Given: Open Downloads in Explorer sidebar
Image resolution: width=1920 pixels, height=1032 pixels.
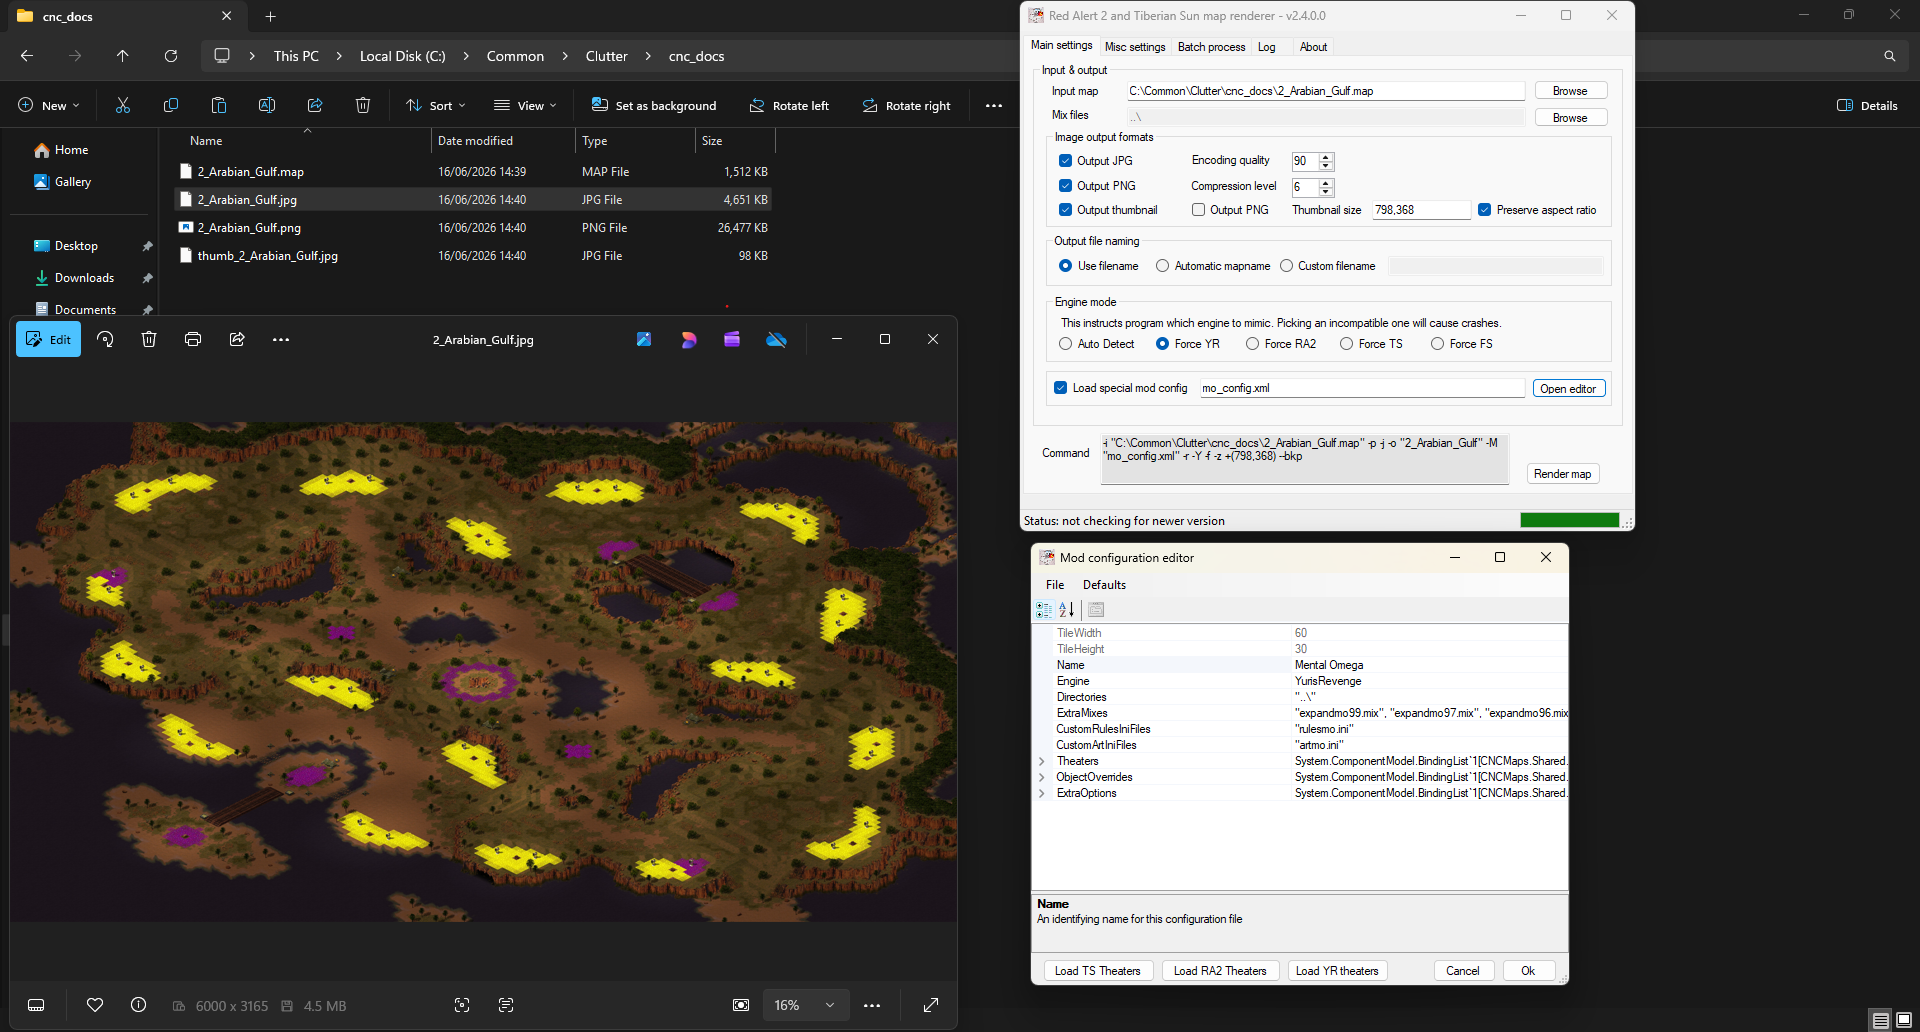Looking at the screenshot, I should click(84, 278).
